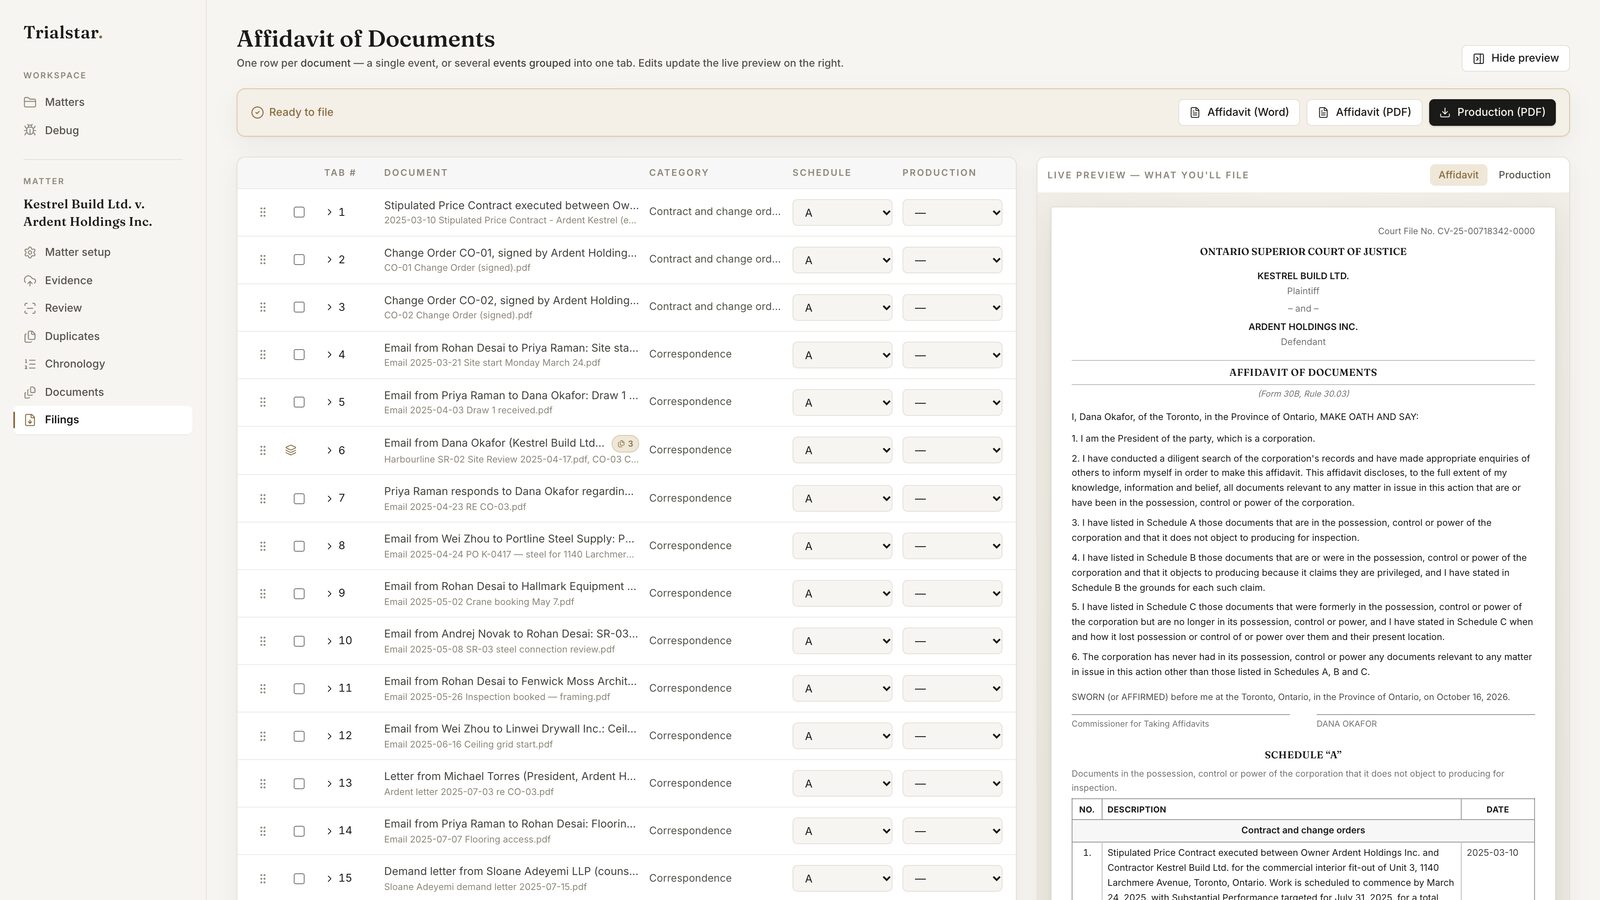Viewport: 1600px width, 900px height.
Task: Click the Chronology list icon
Action: pos(30,364)
